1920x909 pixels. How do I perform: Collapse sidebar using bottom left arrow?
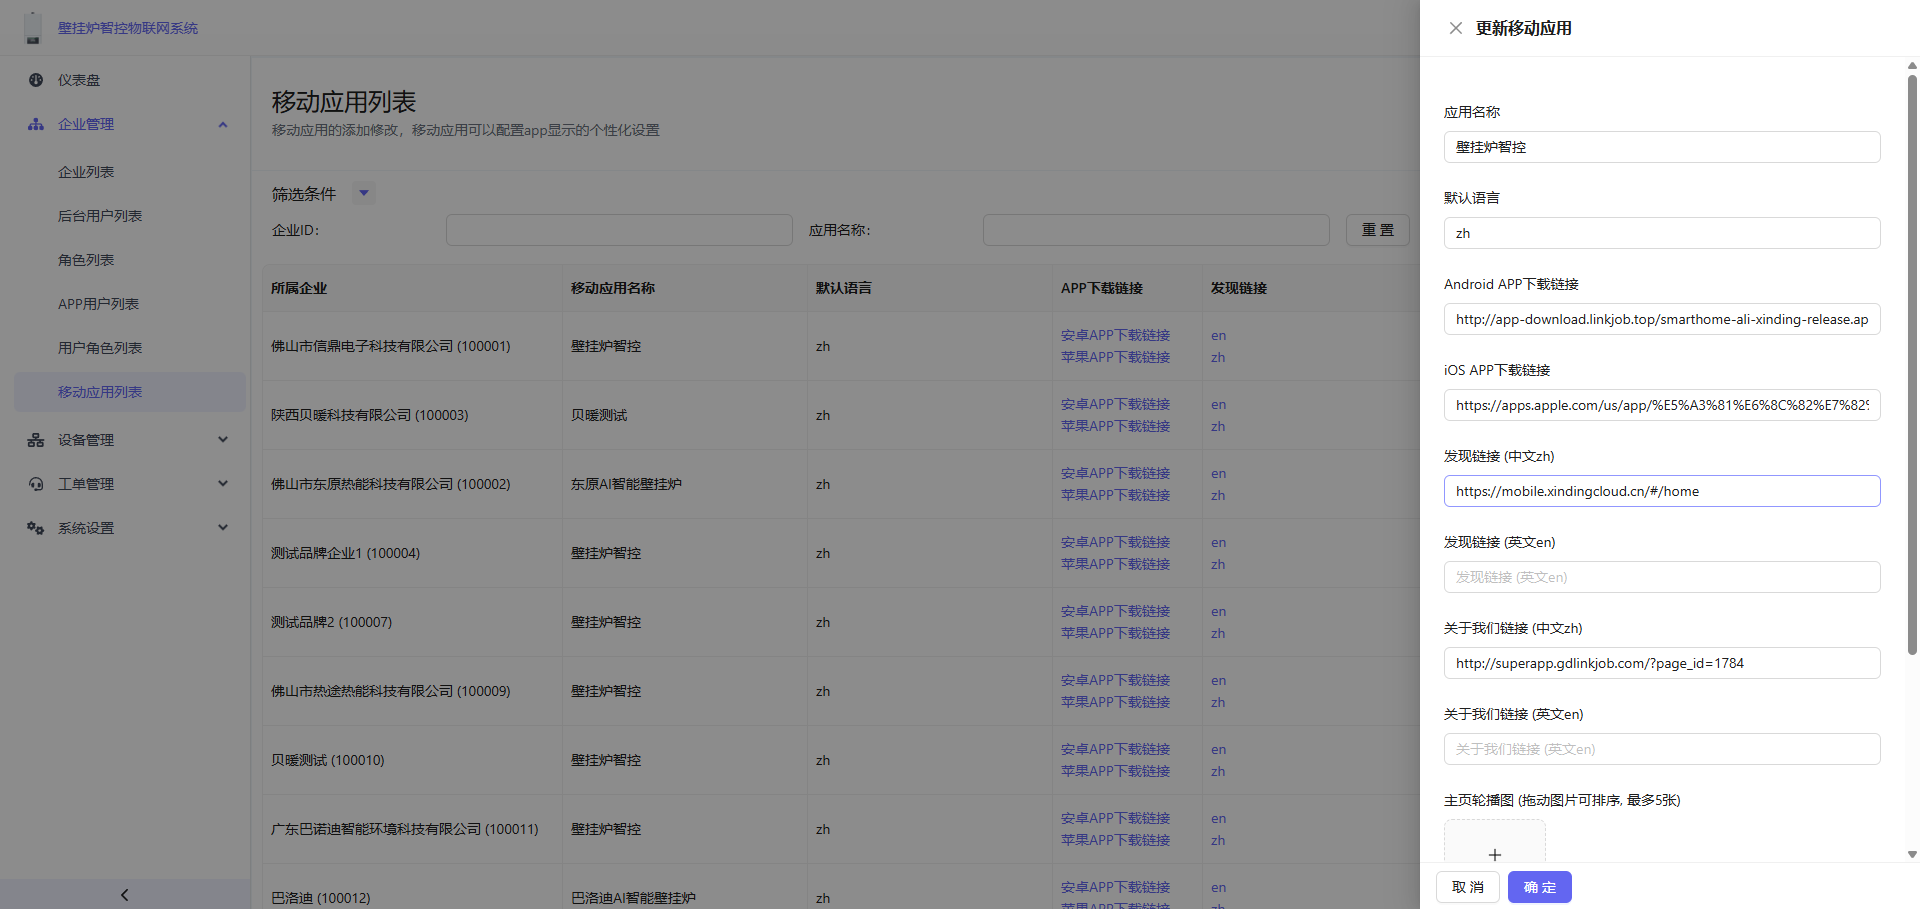tap(125, 895)
